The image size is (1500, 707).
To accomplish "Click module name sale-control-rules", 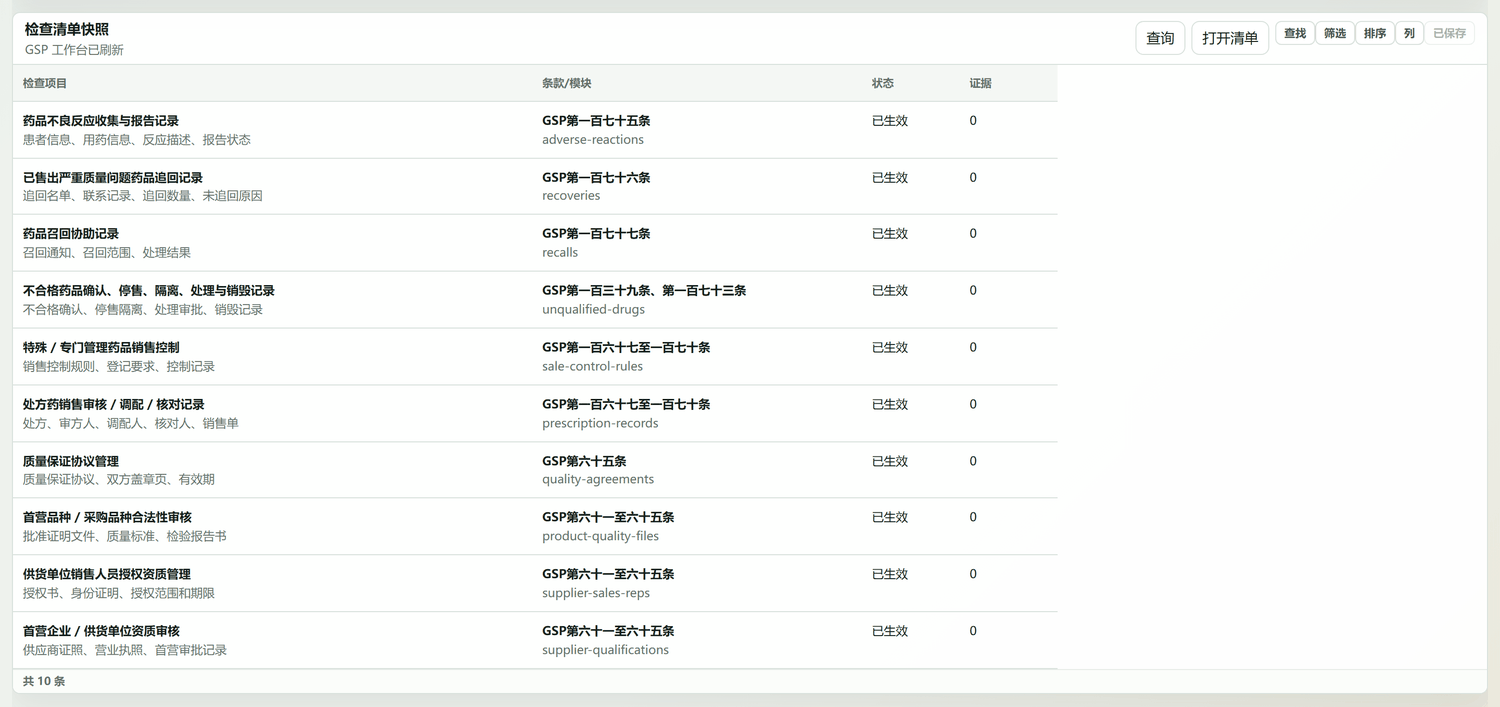I will click(592, 366).
